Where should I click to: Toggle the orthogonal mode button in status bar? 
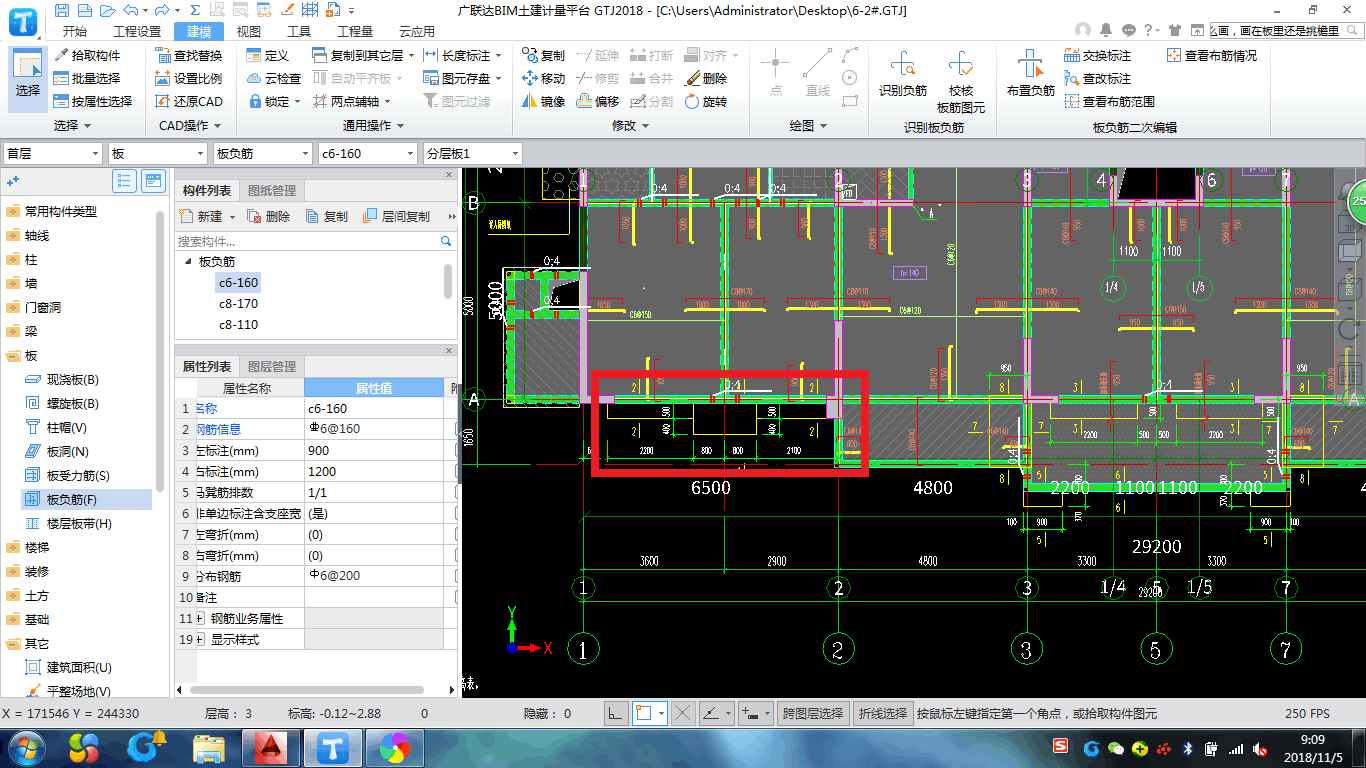click(x=616, y=713)
